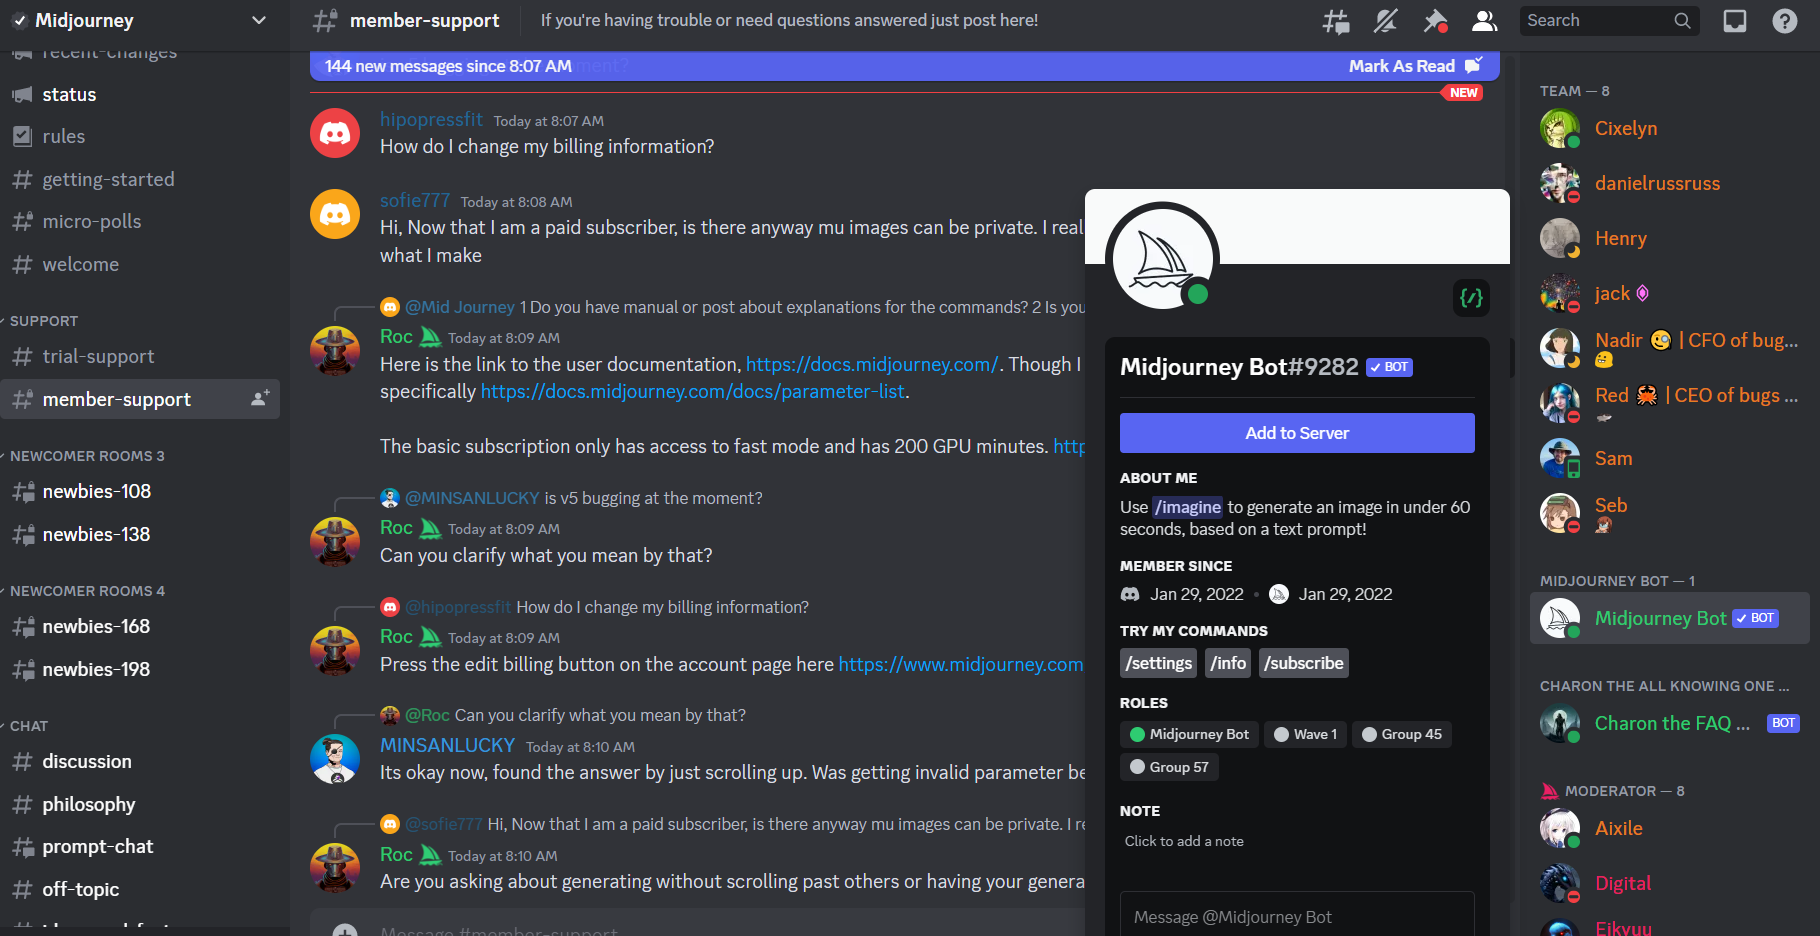Image resolution: width=1820 pixels, height=936 pixels.
Task: Select Midjourney Bot in member list
Action: [x=1670, y=618]
